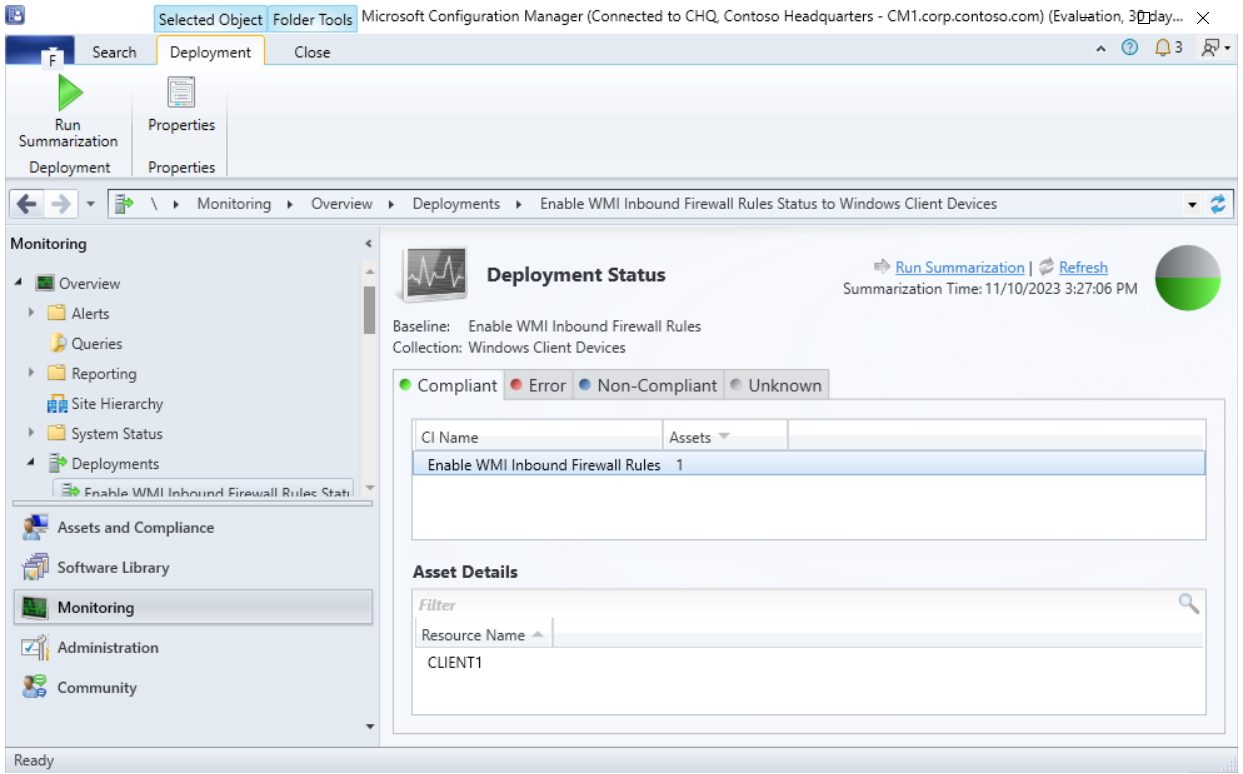Switch to the Unknown status tab
The width and height of the screenshot is (1243, 774).
point(776,386)
